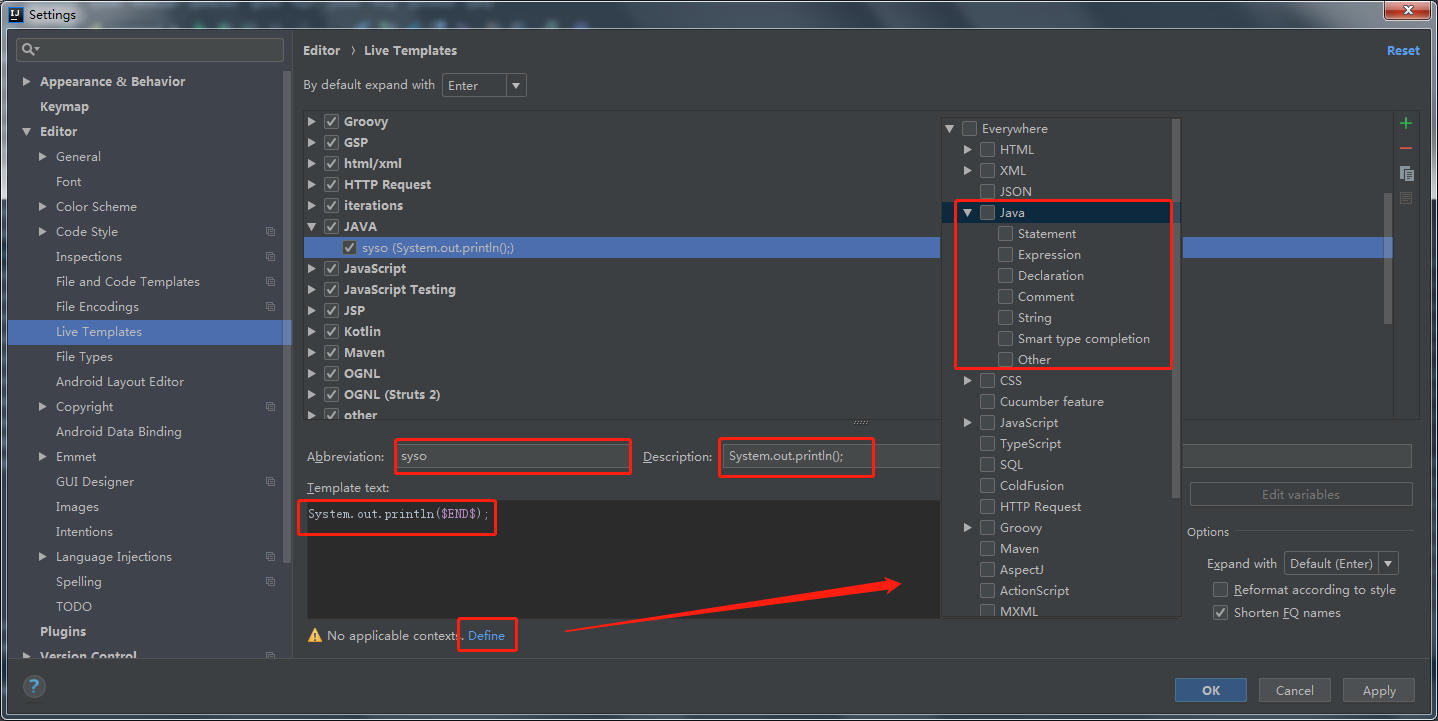
Task: Check the Statement context under Java
Action: click(x=1005, y=233)
